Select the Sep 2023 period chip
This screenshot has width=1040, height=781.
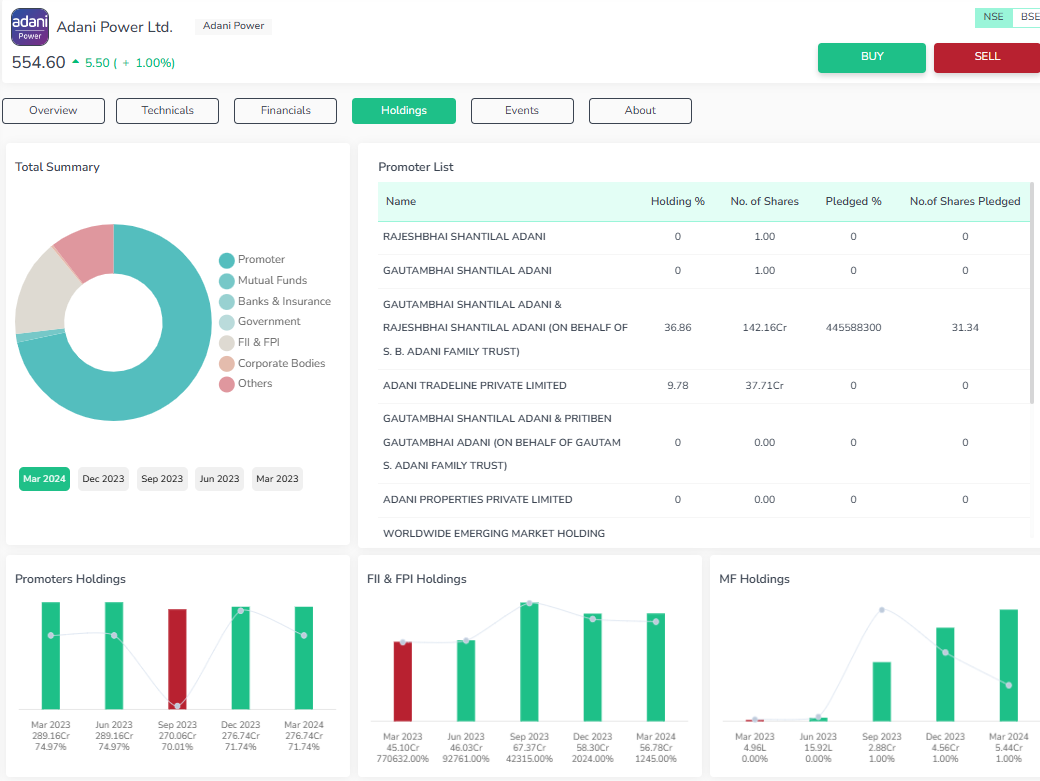[x=162, y=479]
